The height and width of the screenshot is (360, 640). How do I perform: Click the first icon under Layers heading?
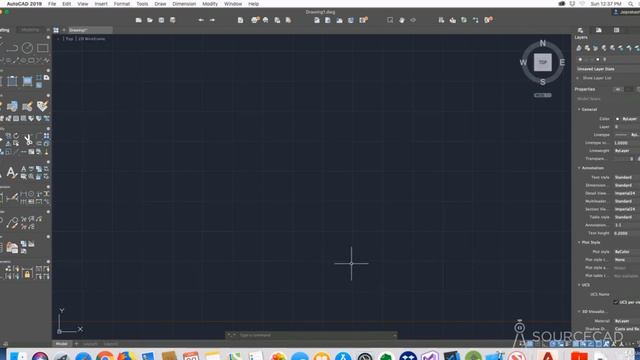pyautogui.click(x=579, y=48)
